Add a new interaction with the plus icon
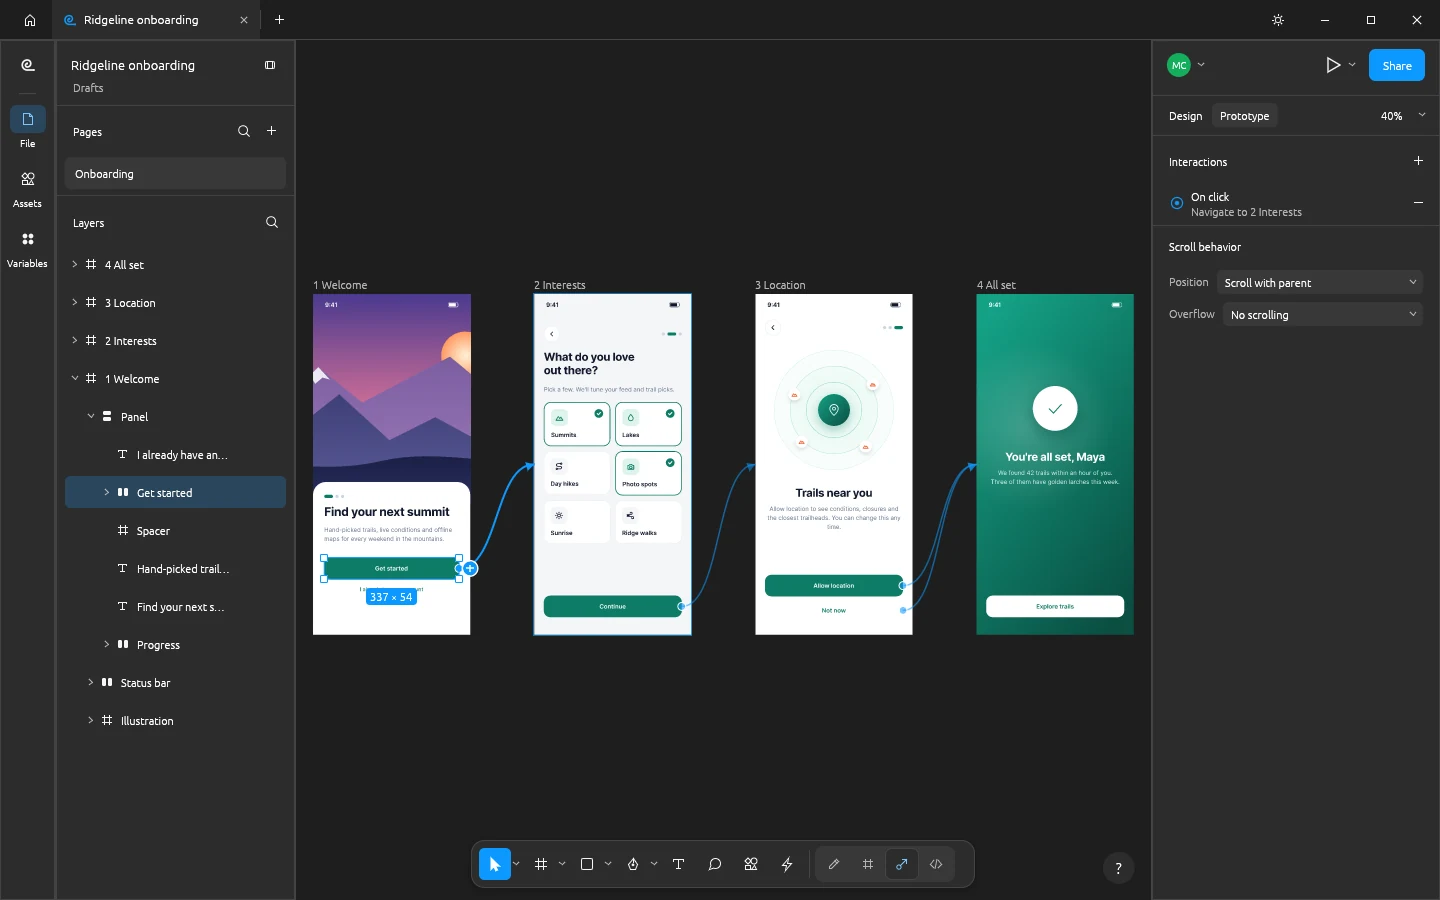This screenshot has width=1440, height=900. pos(1418,161)
